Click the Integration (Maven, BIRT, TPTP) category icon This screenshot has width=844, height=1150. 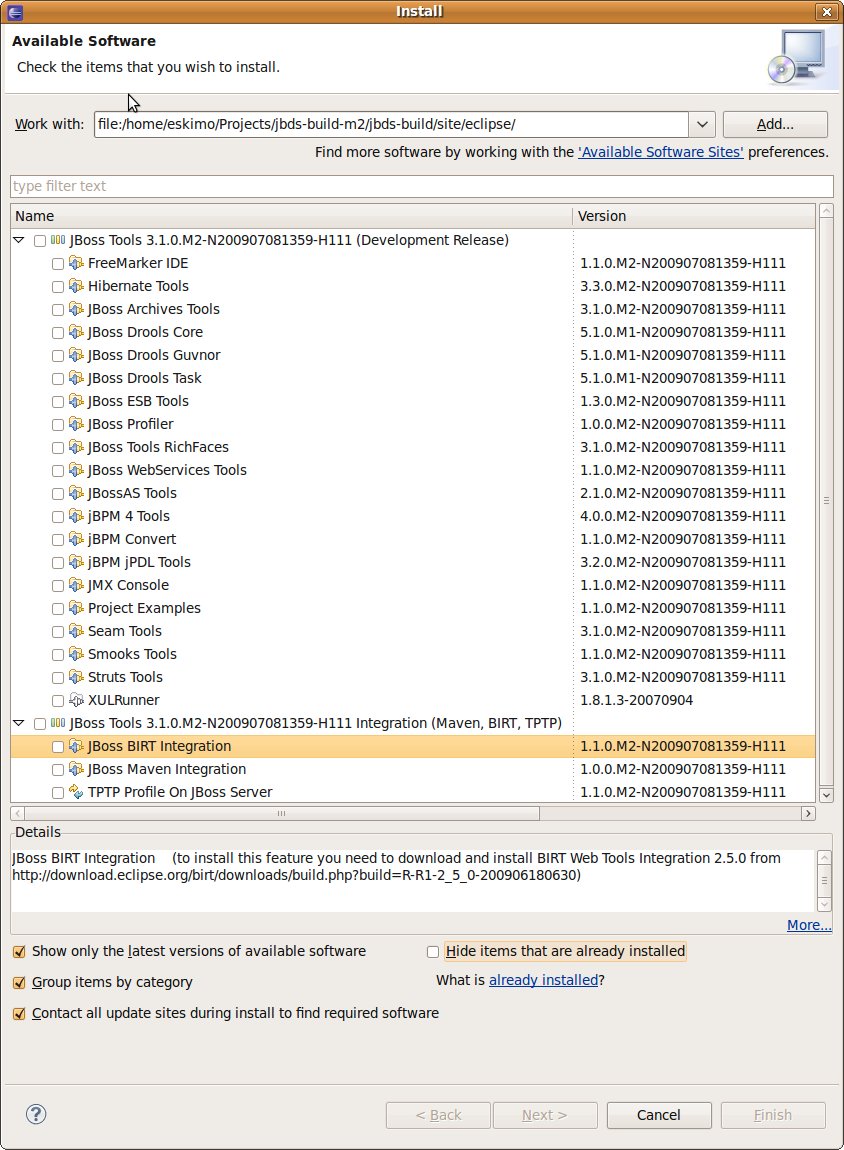coord(58,722)
